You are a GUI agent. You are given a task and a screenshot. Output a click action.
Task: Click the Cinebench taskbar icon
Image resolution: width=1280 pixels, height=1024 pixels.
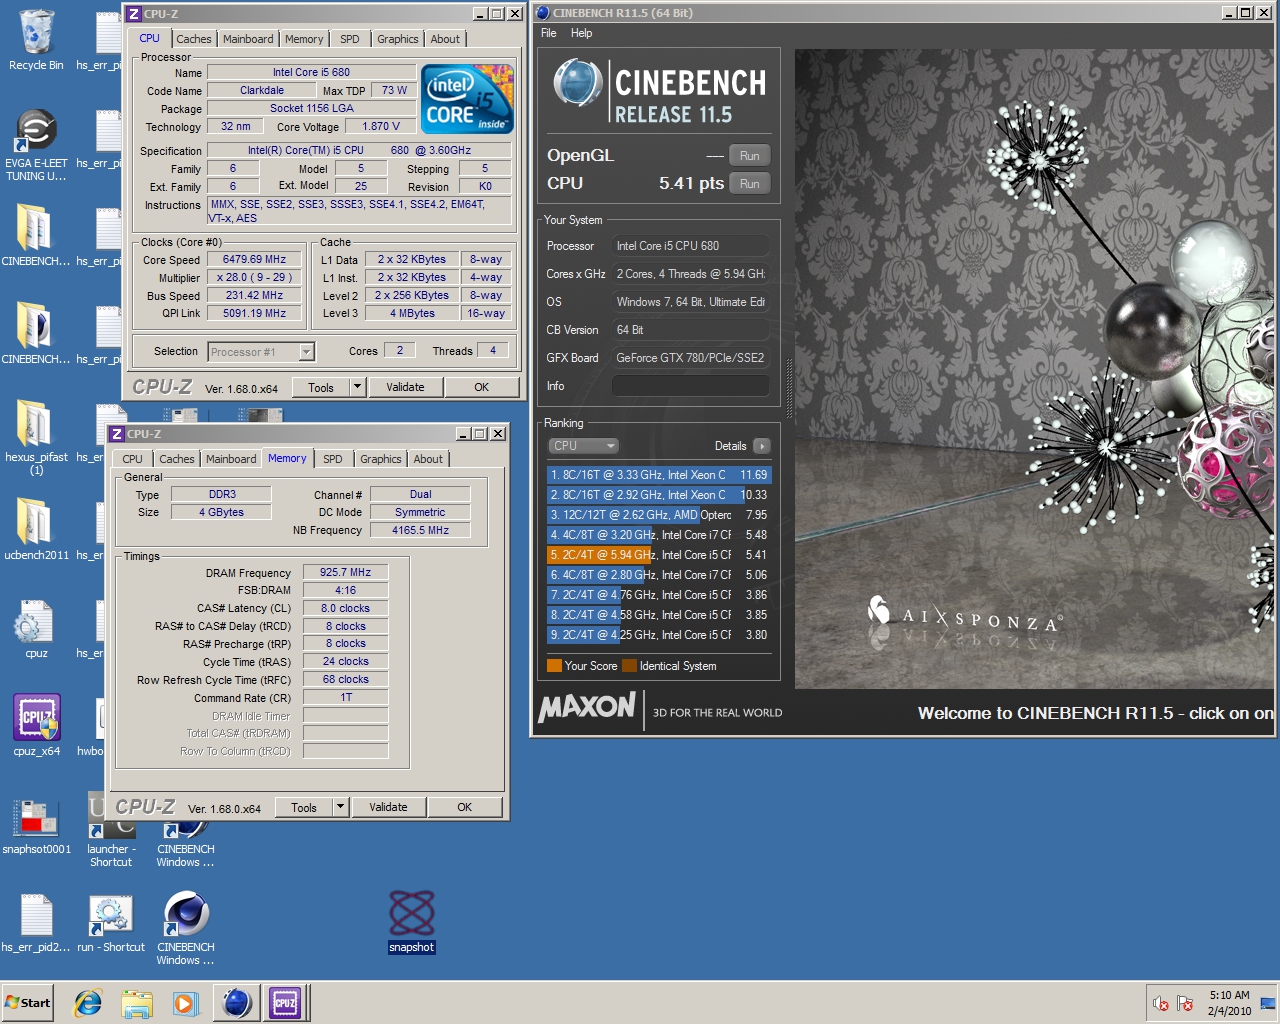tap(237, 1002)
